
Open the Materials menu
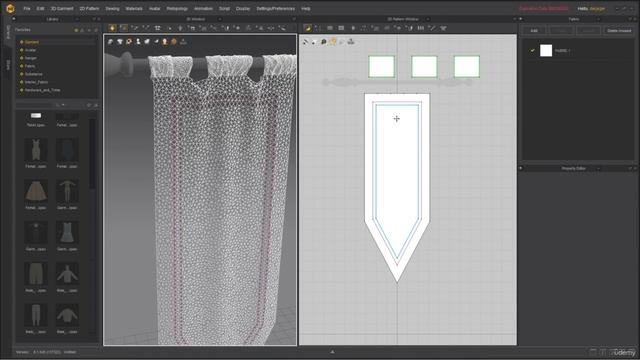point(134,9)
